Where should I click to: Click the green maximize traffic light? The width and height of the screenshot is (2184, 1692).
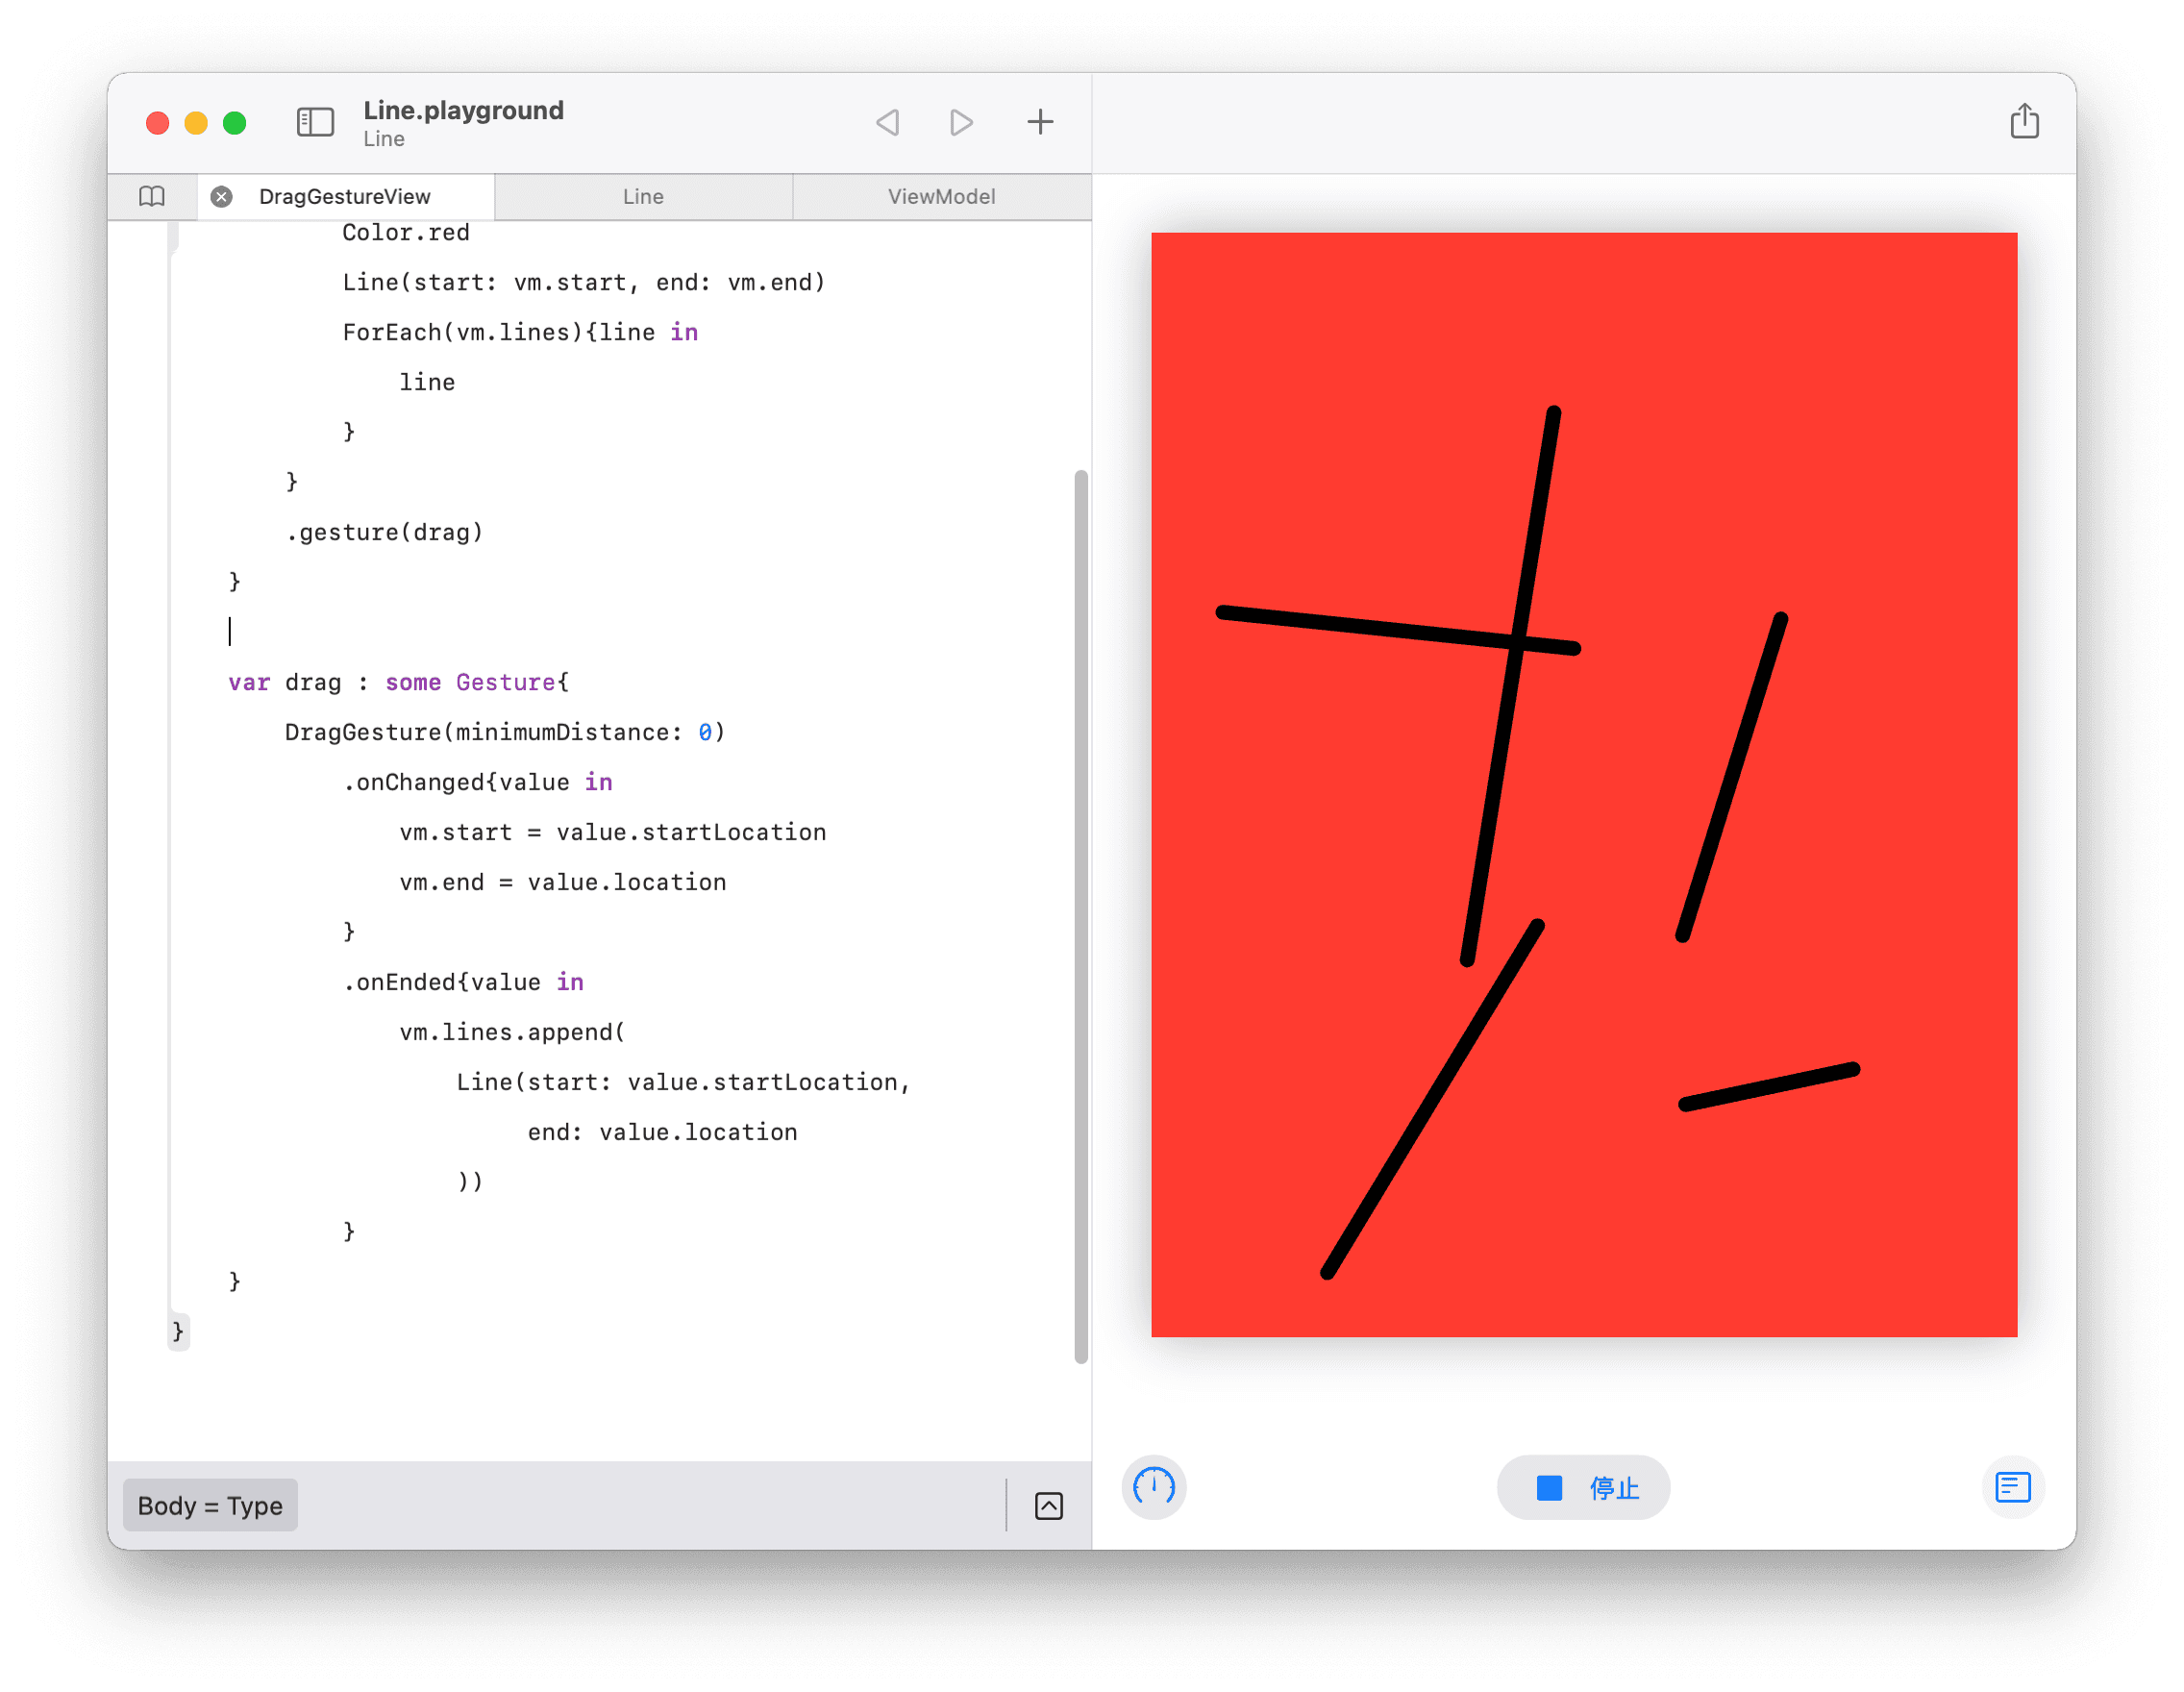pos(234,122)
